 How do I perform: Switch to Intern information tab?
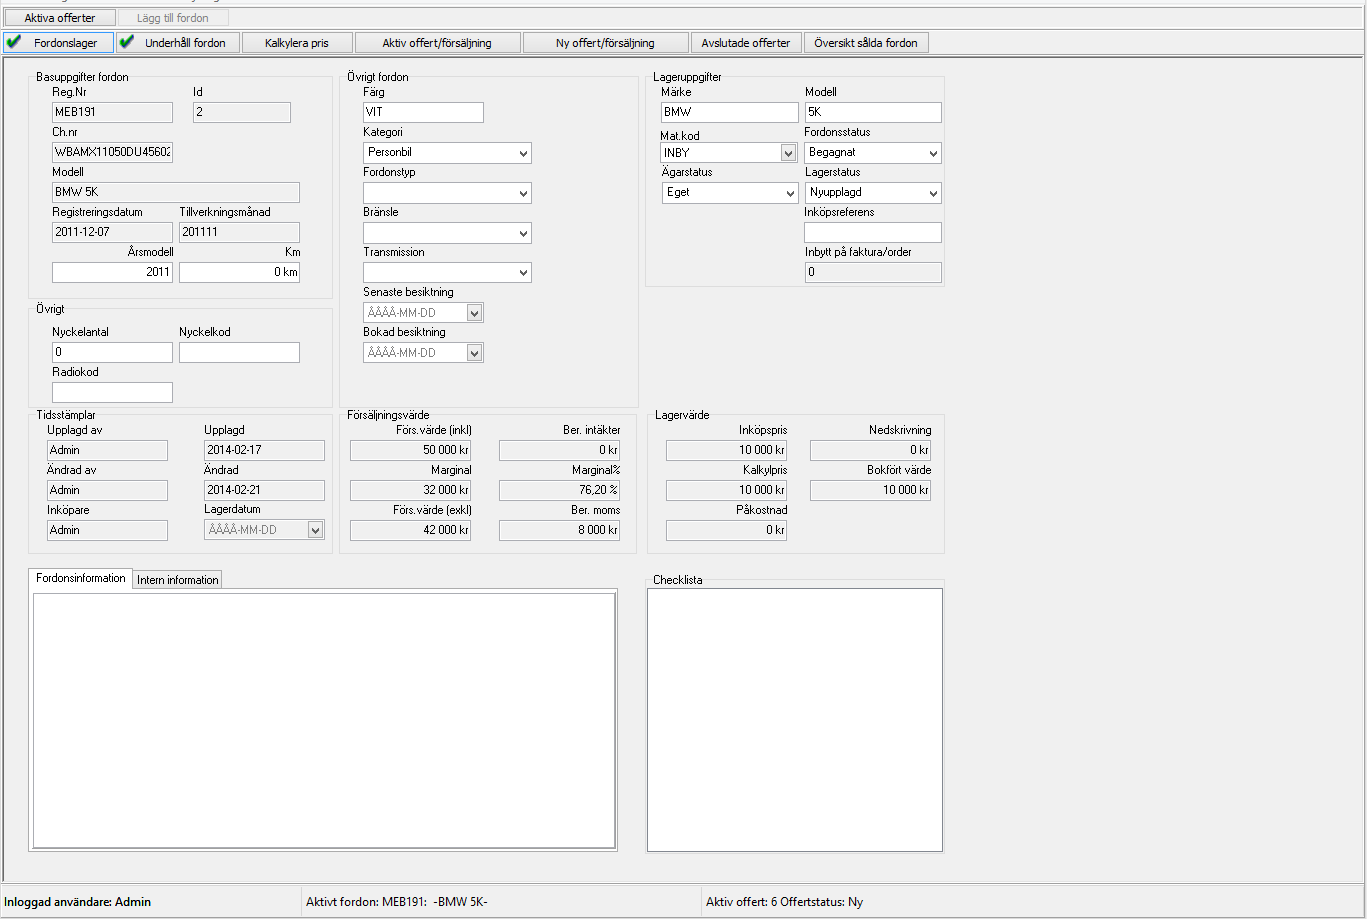178,580
